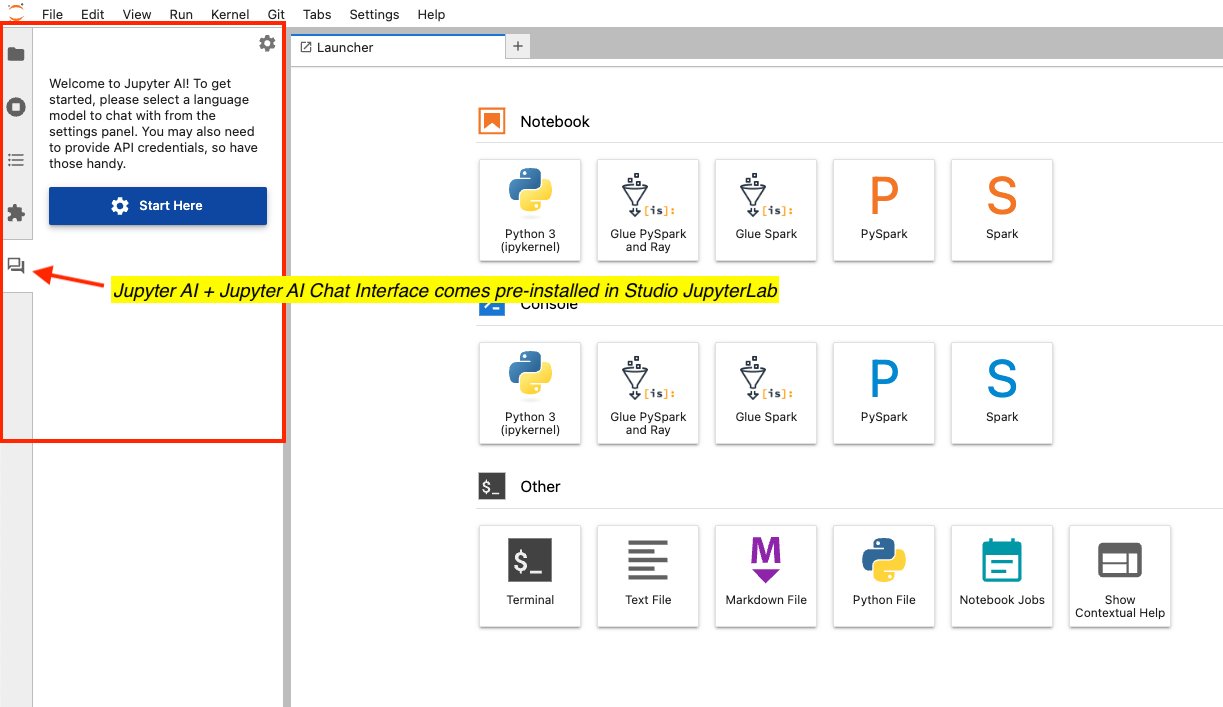This screenshot has height=707, width=1223.
Task: Open Notebook Jobs
Action: [x=1002, y=577]
